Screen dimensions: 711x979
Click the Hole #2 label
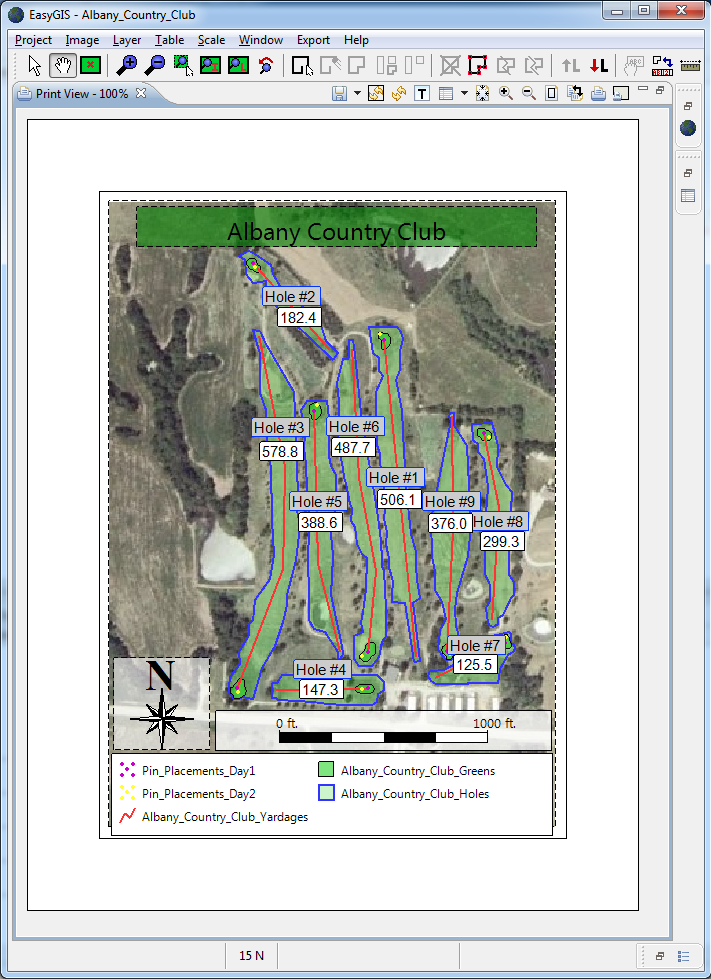292,297
